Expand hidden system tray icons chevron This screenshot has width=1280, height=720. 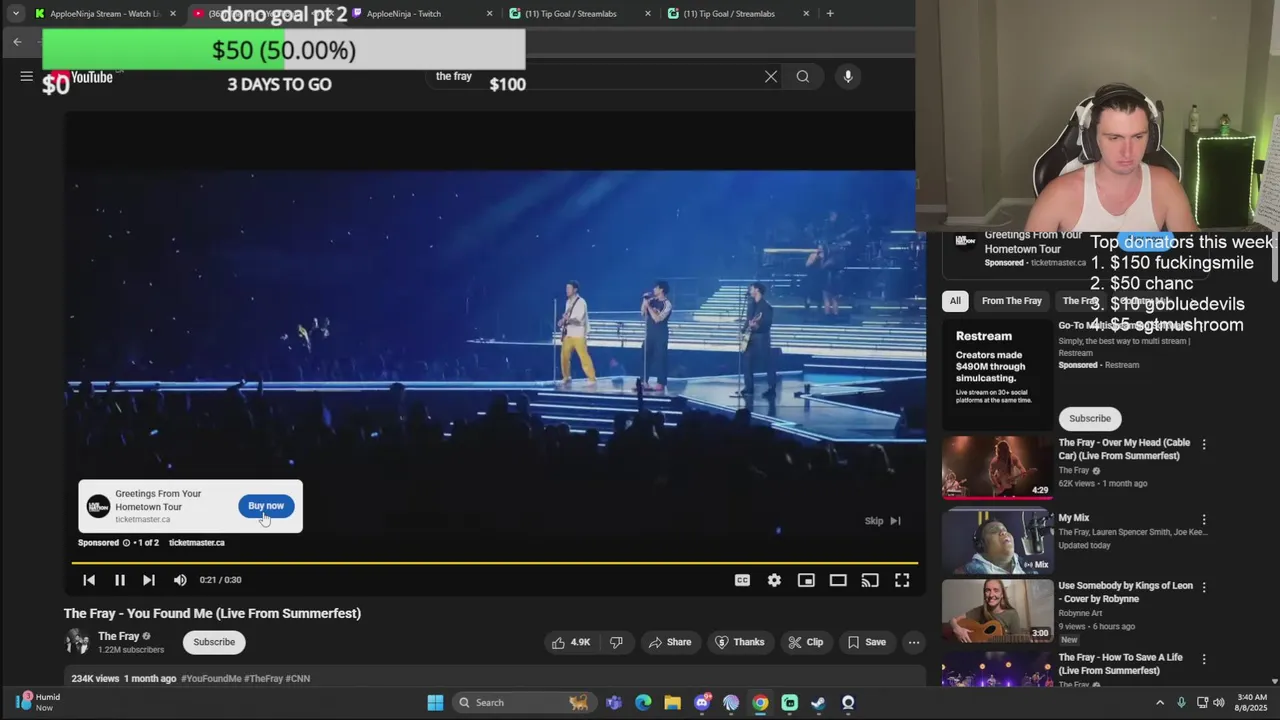pos(1160,702)
